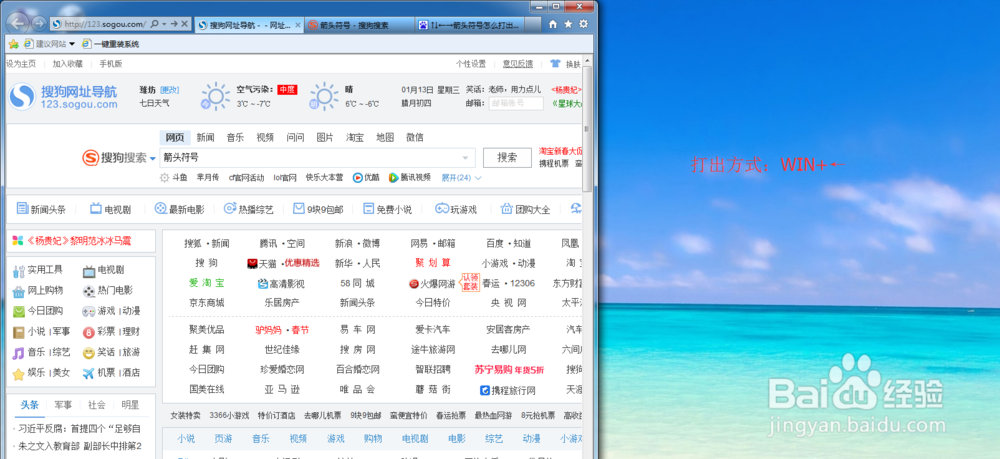Click the 搜索 button
The image size is (1000, 459).
pos(508,157)
